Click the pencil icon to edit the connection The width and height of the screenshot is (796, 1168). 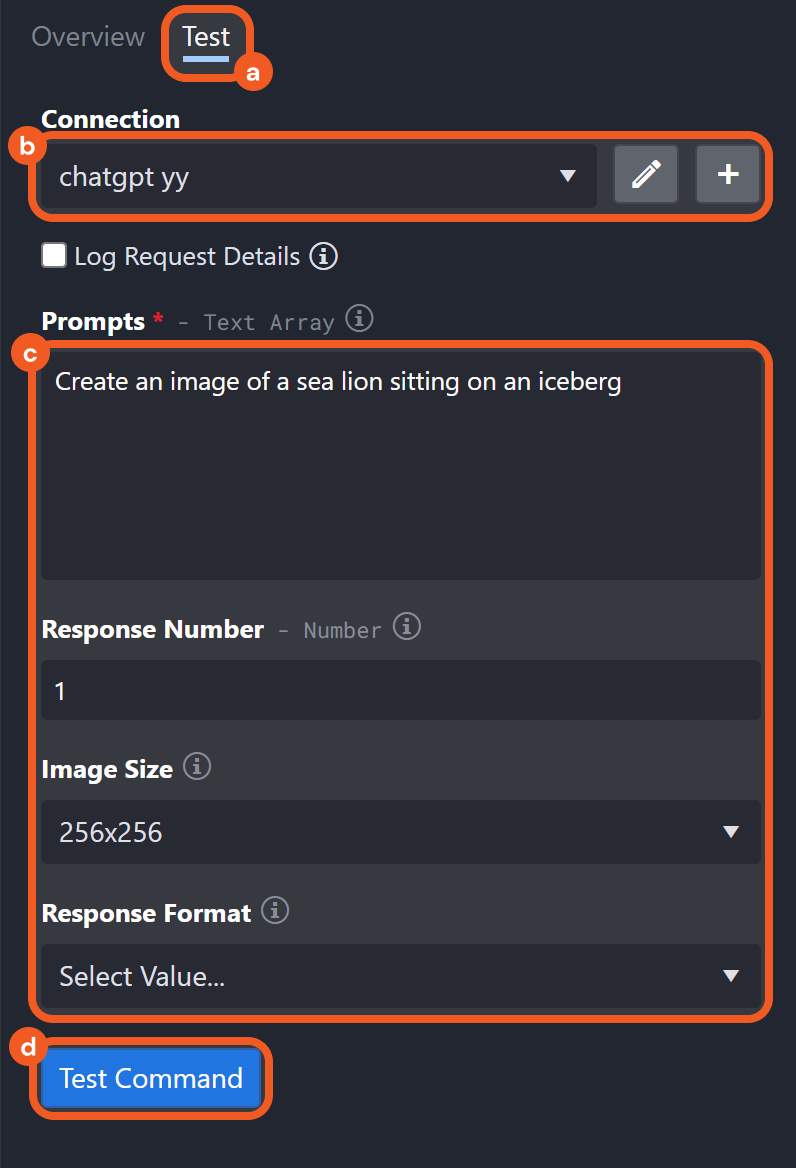coord(645,174)
